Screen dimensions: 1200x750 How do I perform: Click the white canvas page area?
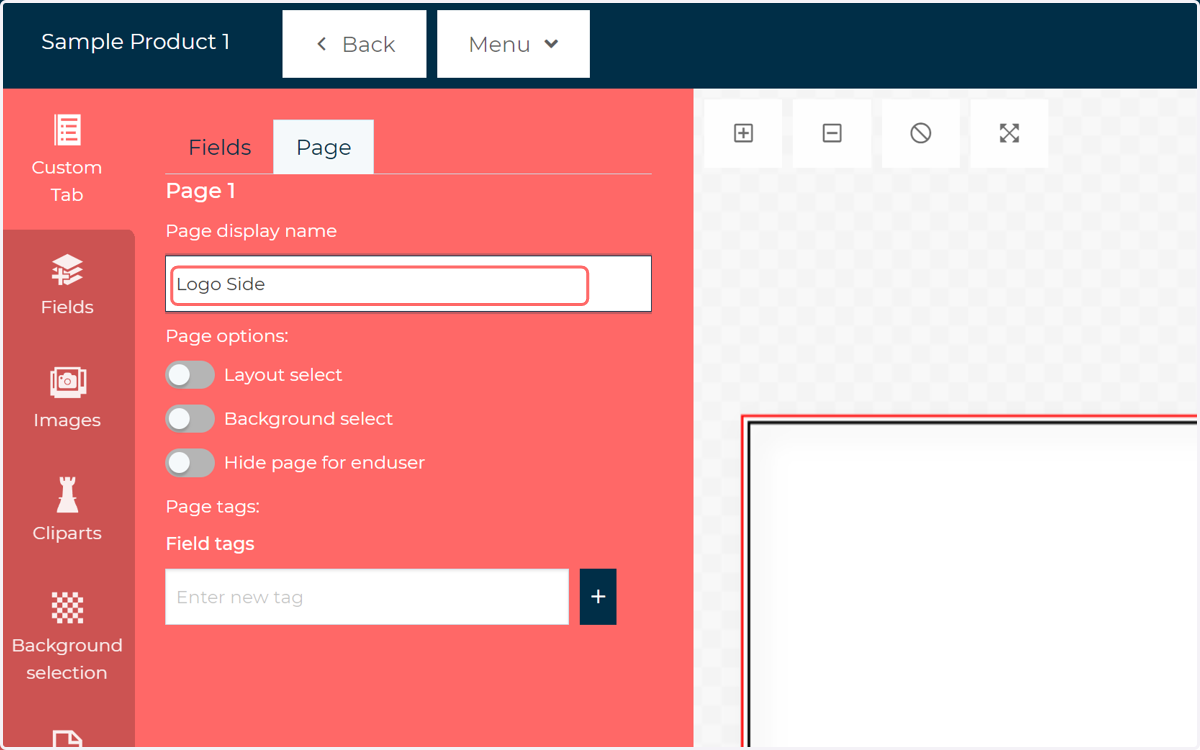[x=973, y=586]
